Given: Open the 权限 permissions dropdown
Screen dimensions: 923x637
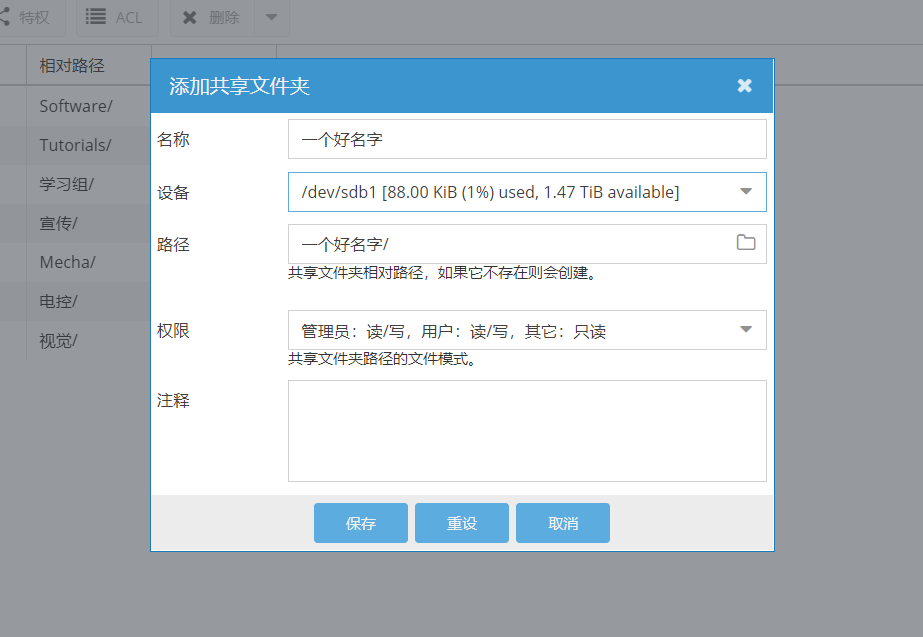Looking at the screenshot, I should point(745,330).
